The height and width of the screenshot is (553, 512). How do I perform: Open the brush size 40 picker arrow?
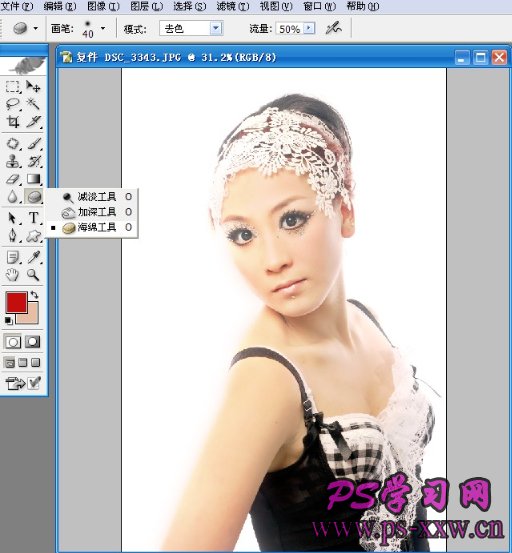tap(103, 28)
